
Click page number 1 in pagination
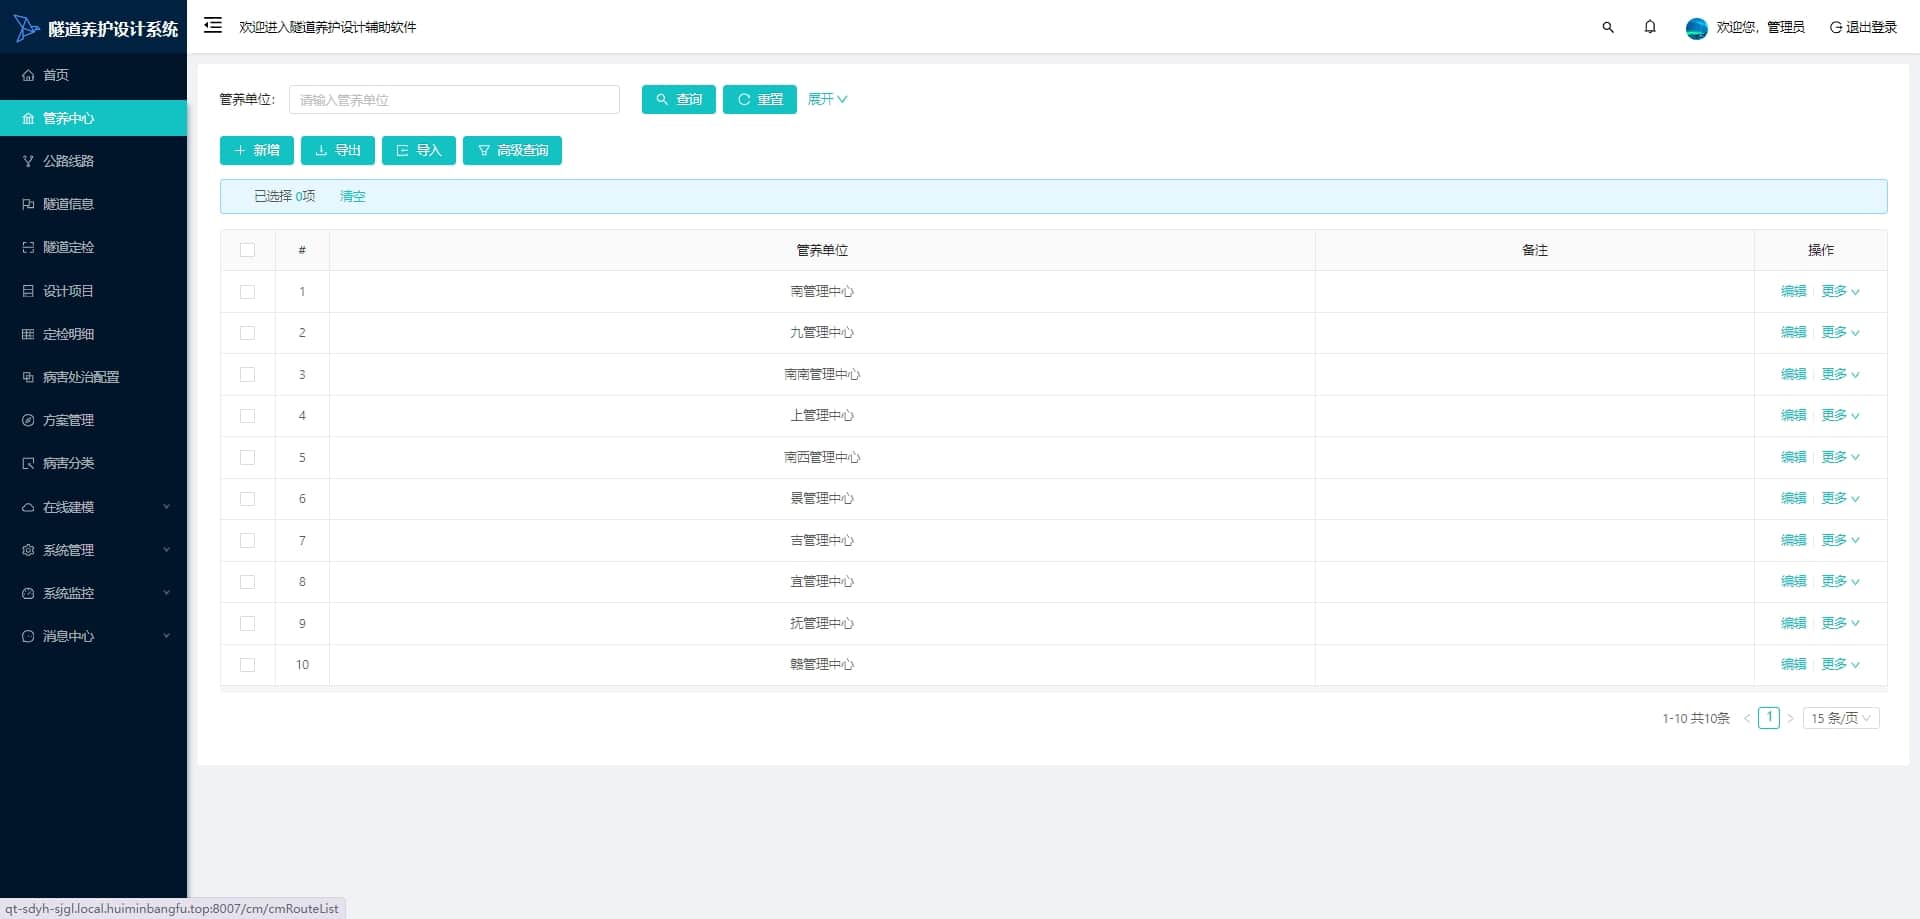pos(1769,718)
